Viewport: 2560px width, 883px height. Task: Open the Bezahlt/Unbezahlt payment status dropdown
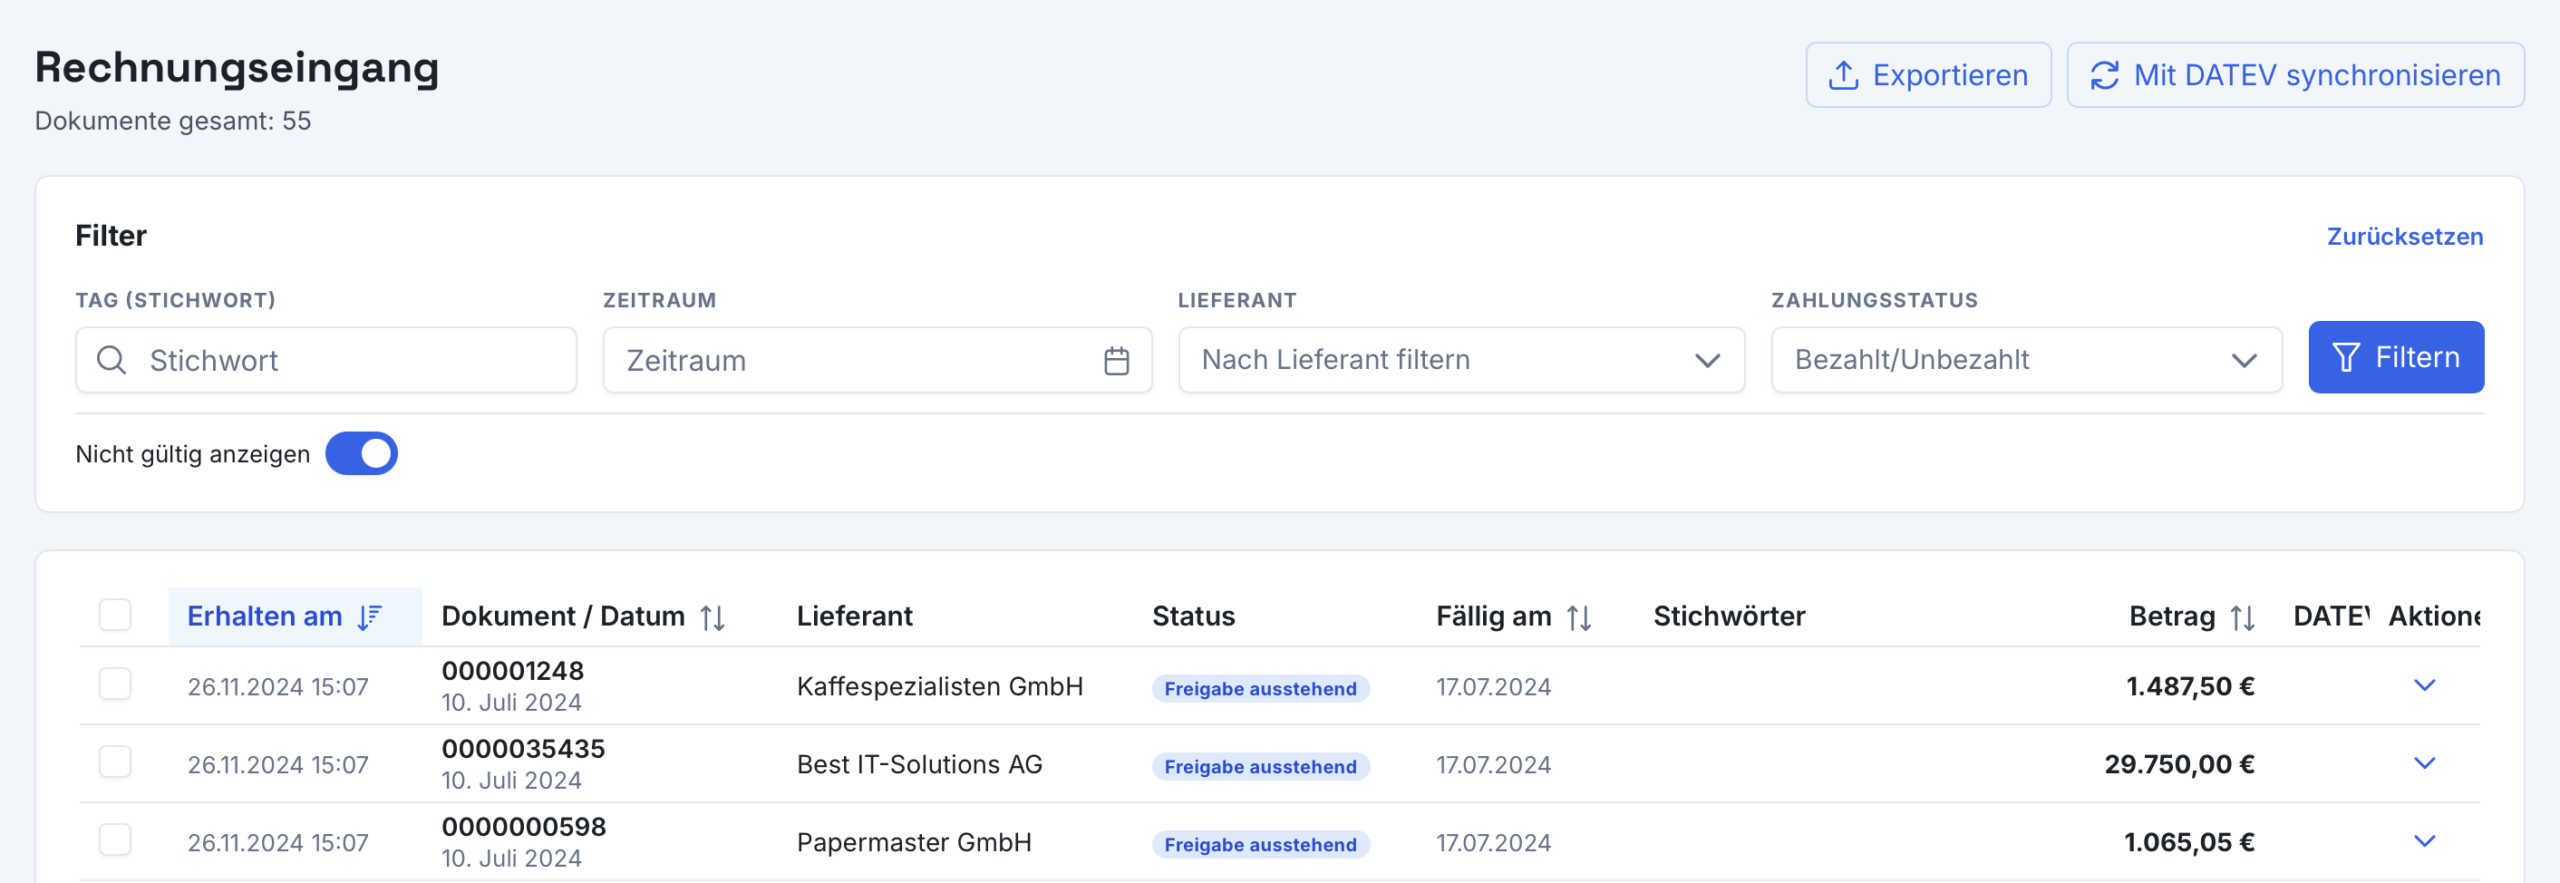pos(2026,360)
